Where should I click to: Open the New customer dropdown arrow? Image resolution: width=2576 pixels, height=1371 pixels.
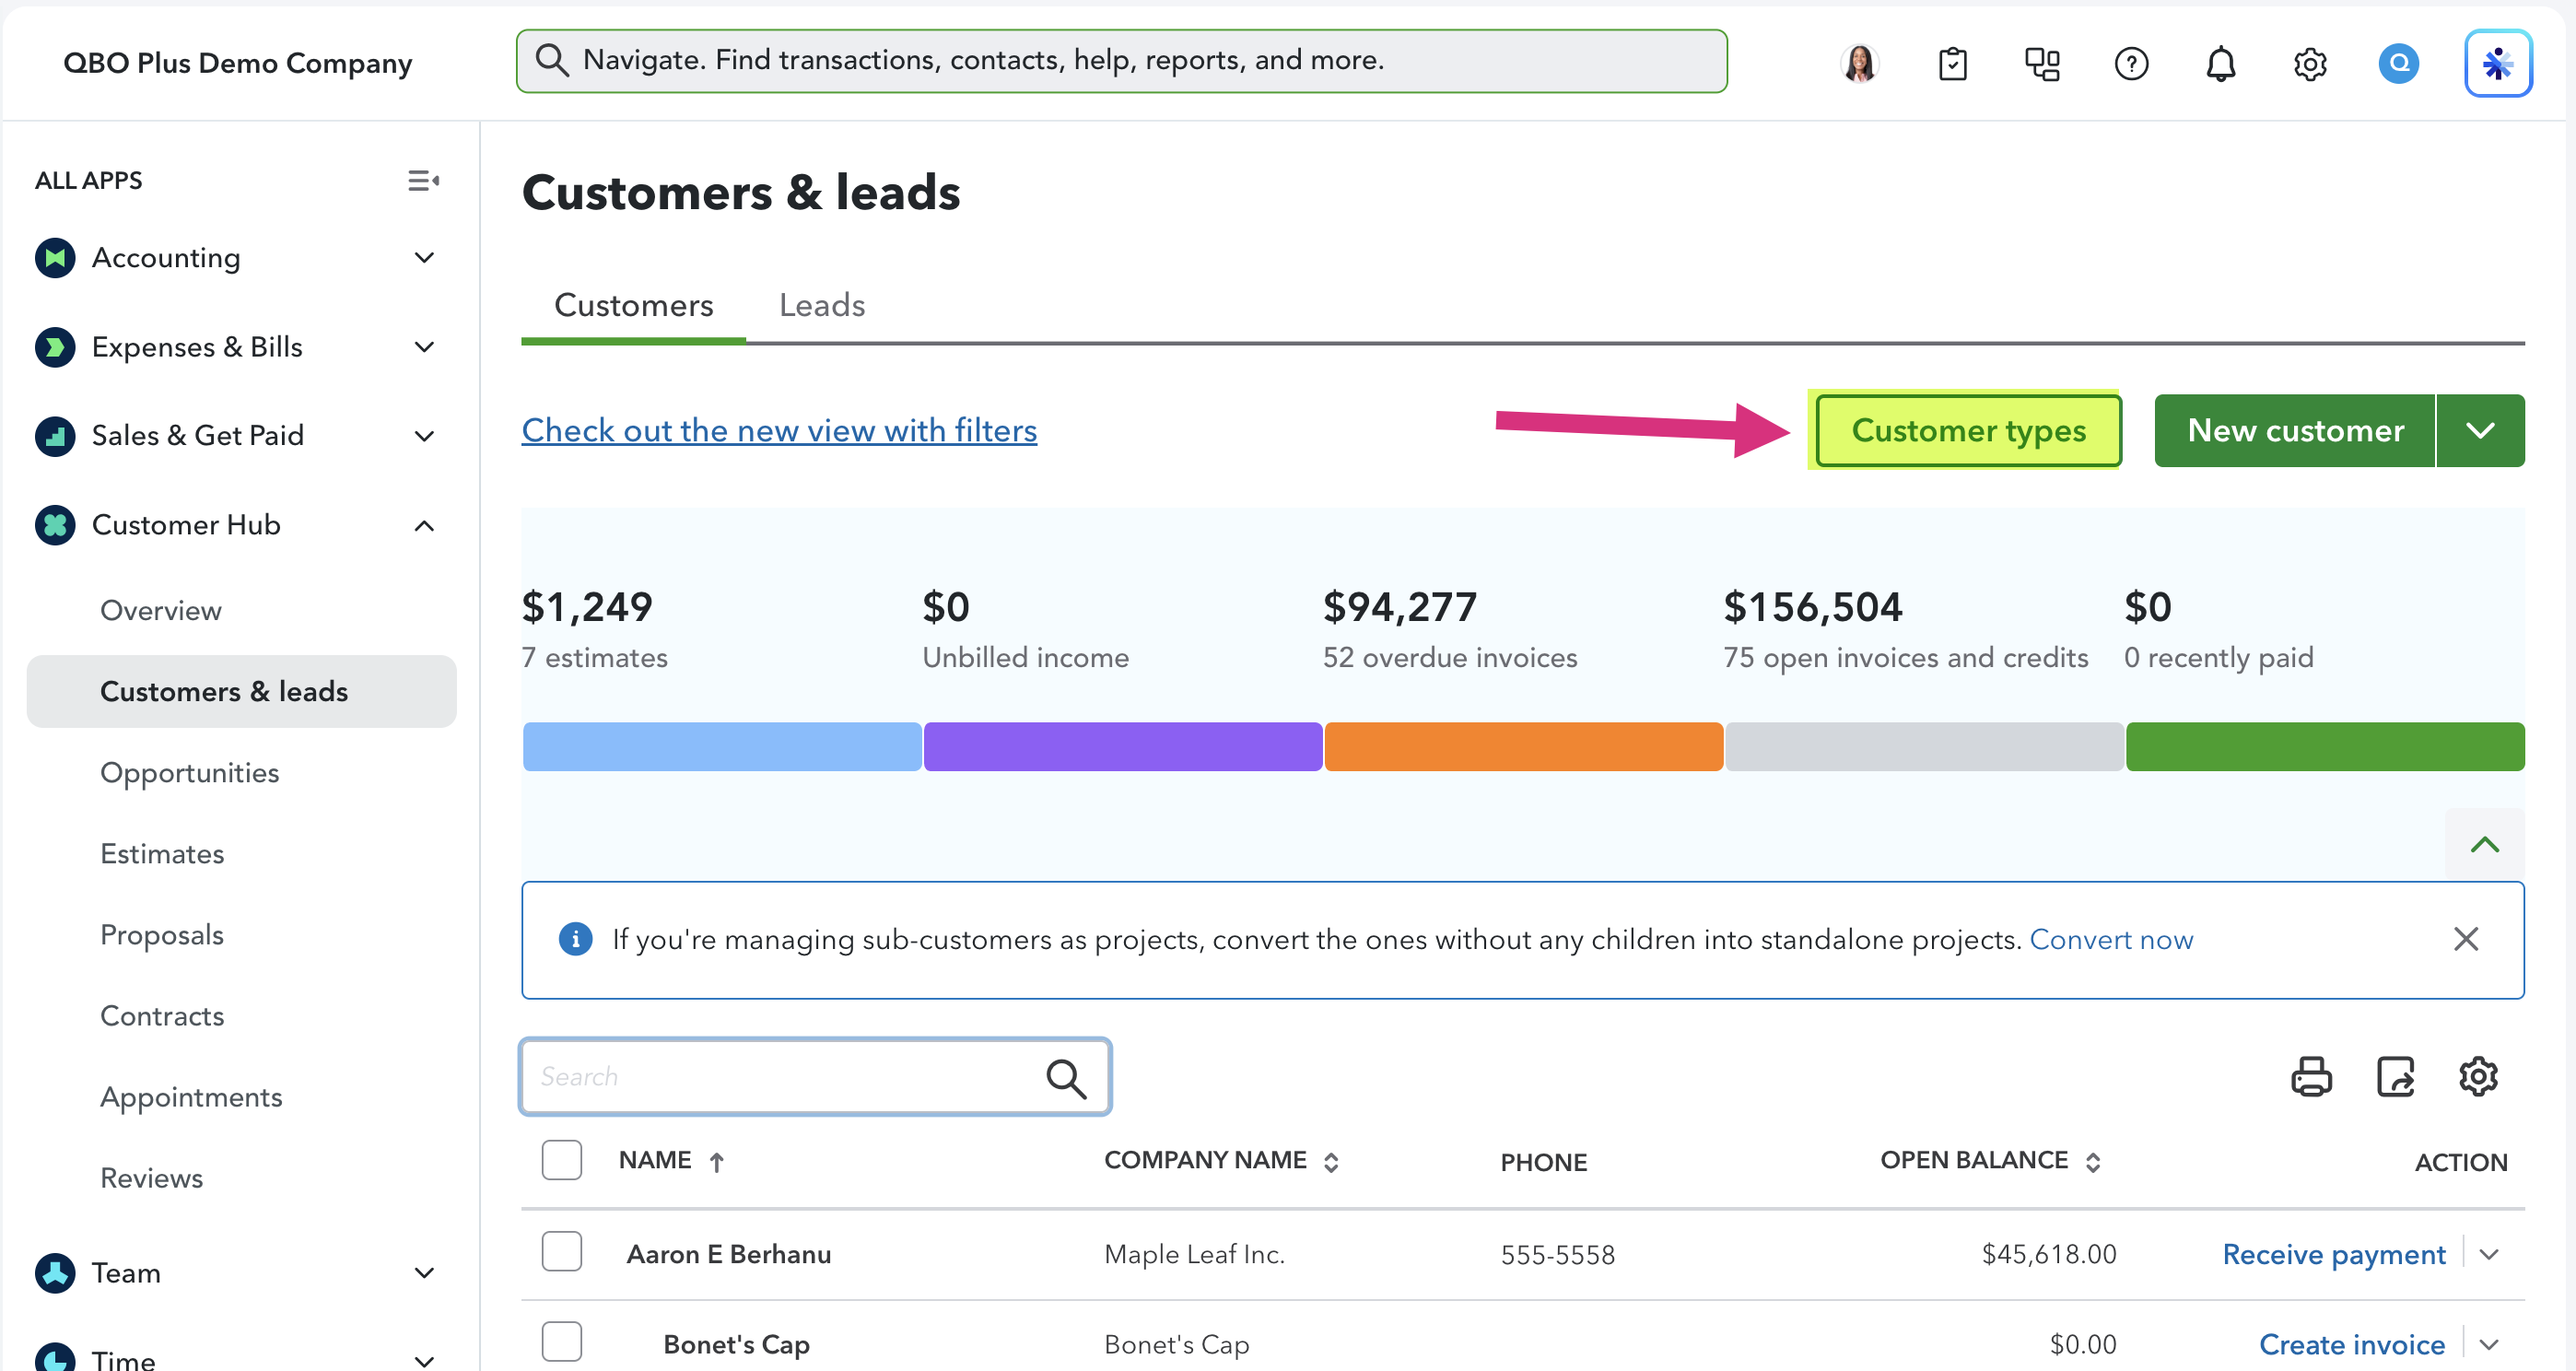(x=2480, y=431)
